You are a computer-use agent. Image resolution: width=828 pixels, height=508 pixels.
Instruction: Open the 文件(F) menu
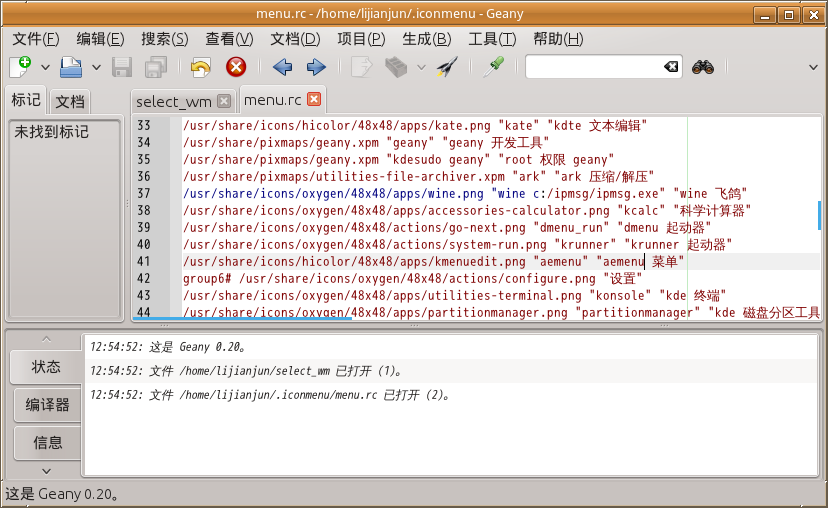tap(35, 39)
